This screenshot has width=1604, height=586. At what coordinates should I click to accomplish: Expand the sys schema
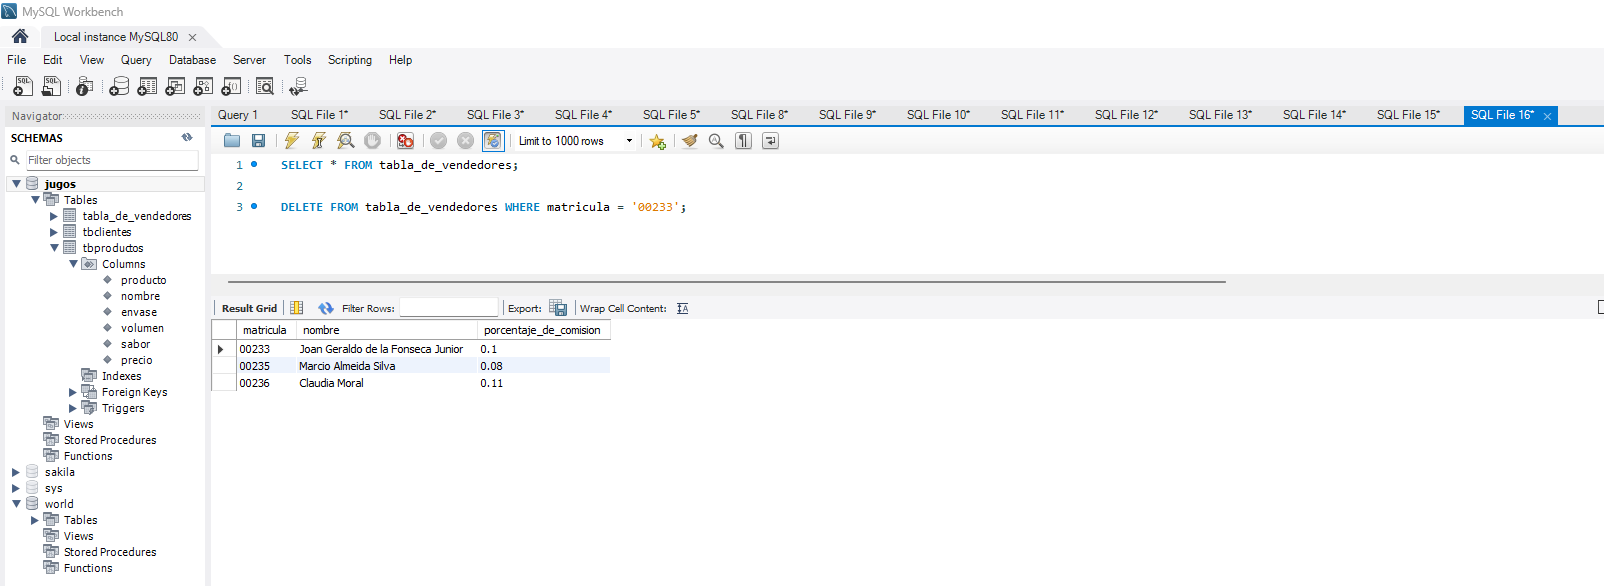pyautogui.click(x=16, y=488)
